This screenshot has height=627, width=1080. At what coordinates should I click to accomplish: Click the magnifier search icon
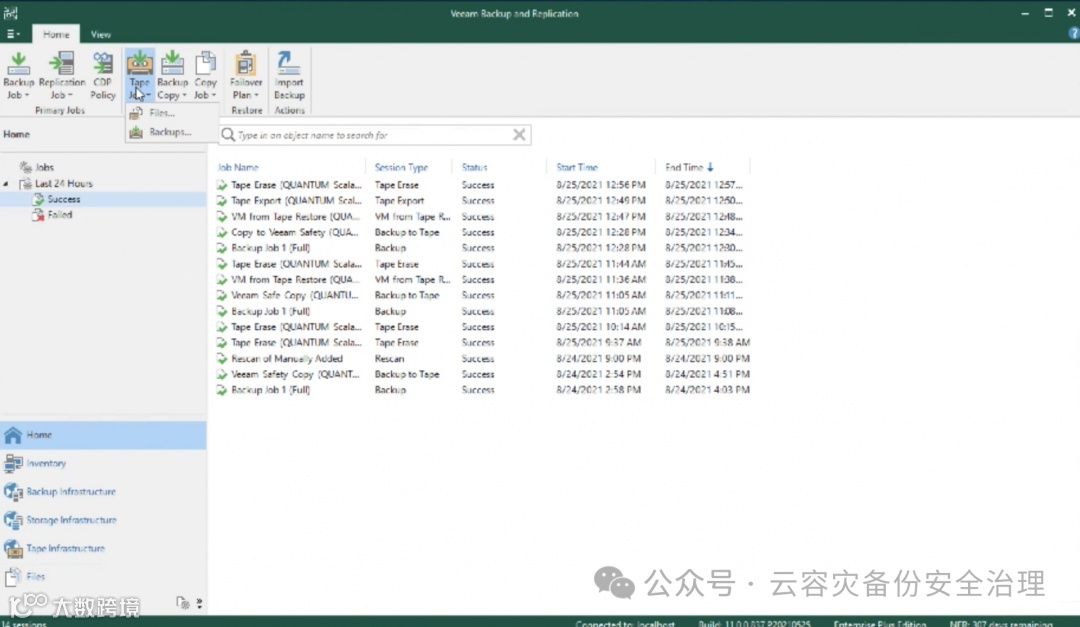click(x=228, y=135)
